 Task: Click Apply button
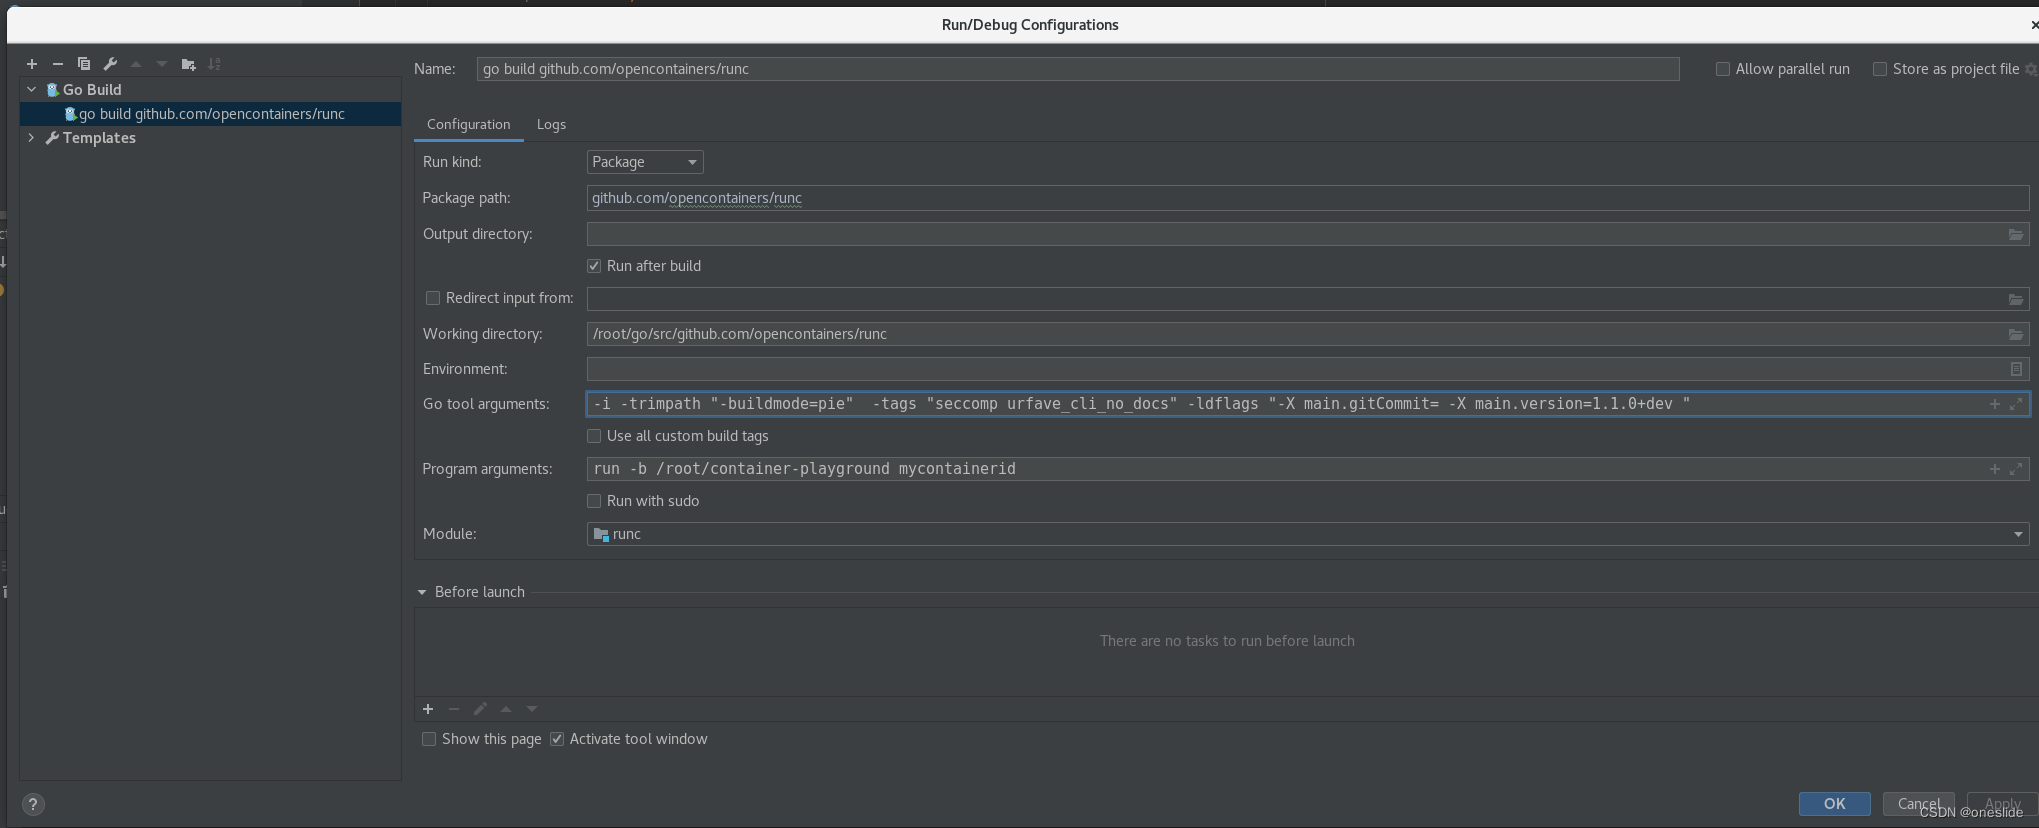[x=2002, y=804]
